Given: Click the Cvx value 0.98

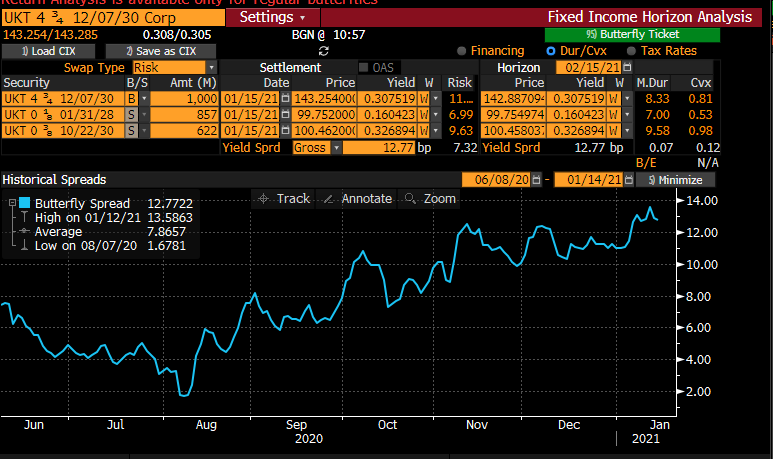Looking at the screenshot, I should (x=701, y=131).
